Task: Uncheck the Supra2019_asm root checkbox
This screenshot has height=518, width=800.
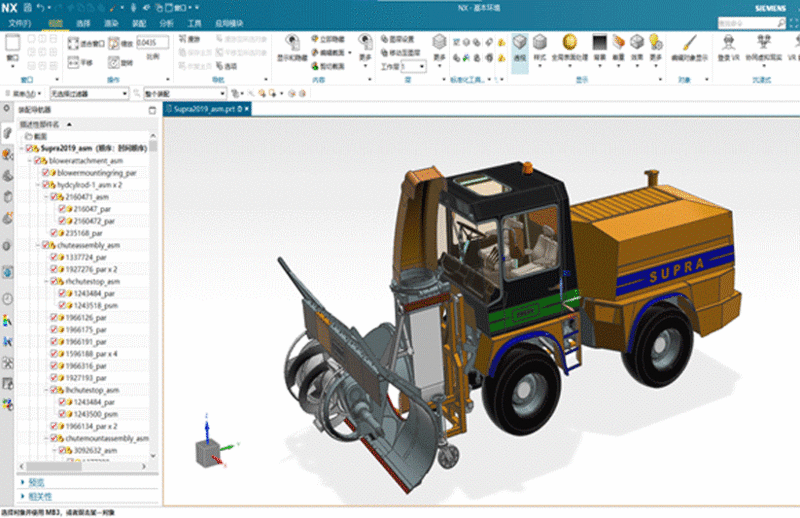Action: click(29, 149)
